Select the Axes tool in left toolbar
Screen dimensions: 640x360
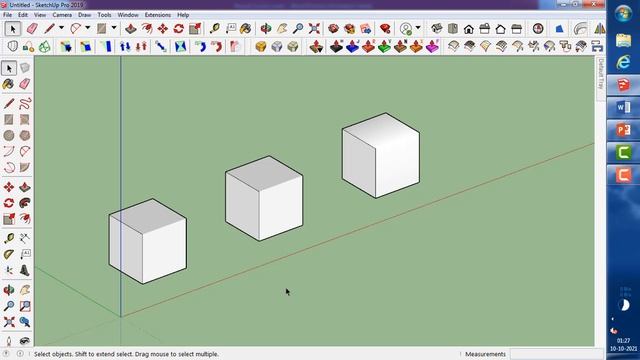[9, 270]
